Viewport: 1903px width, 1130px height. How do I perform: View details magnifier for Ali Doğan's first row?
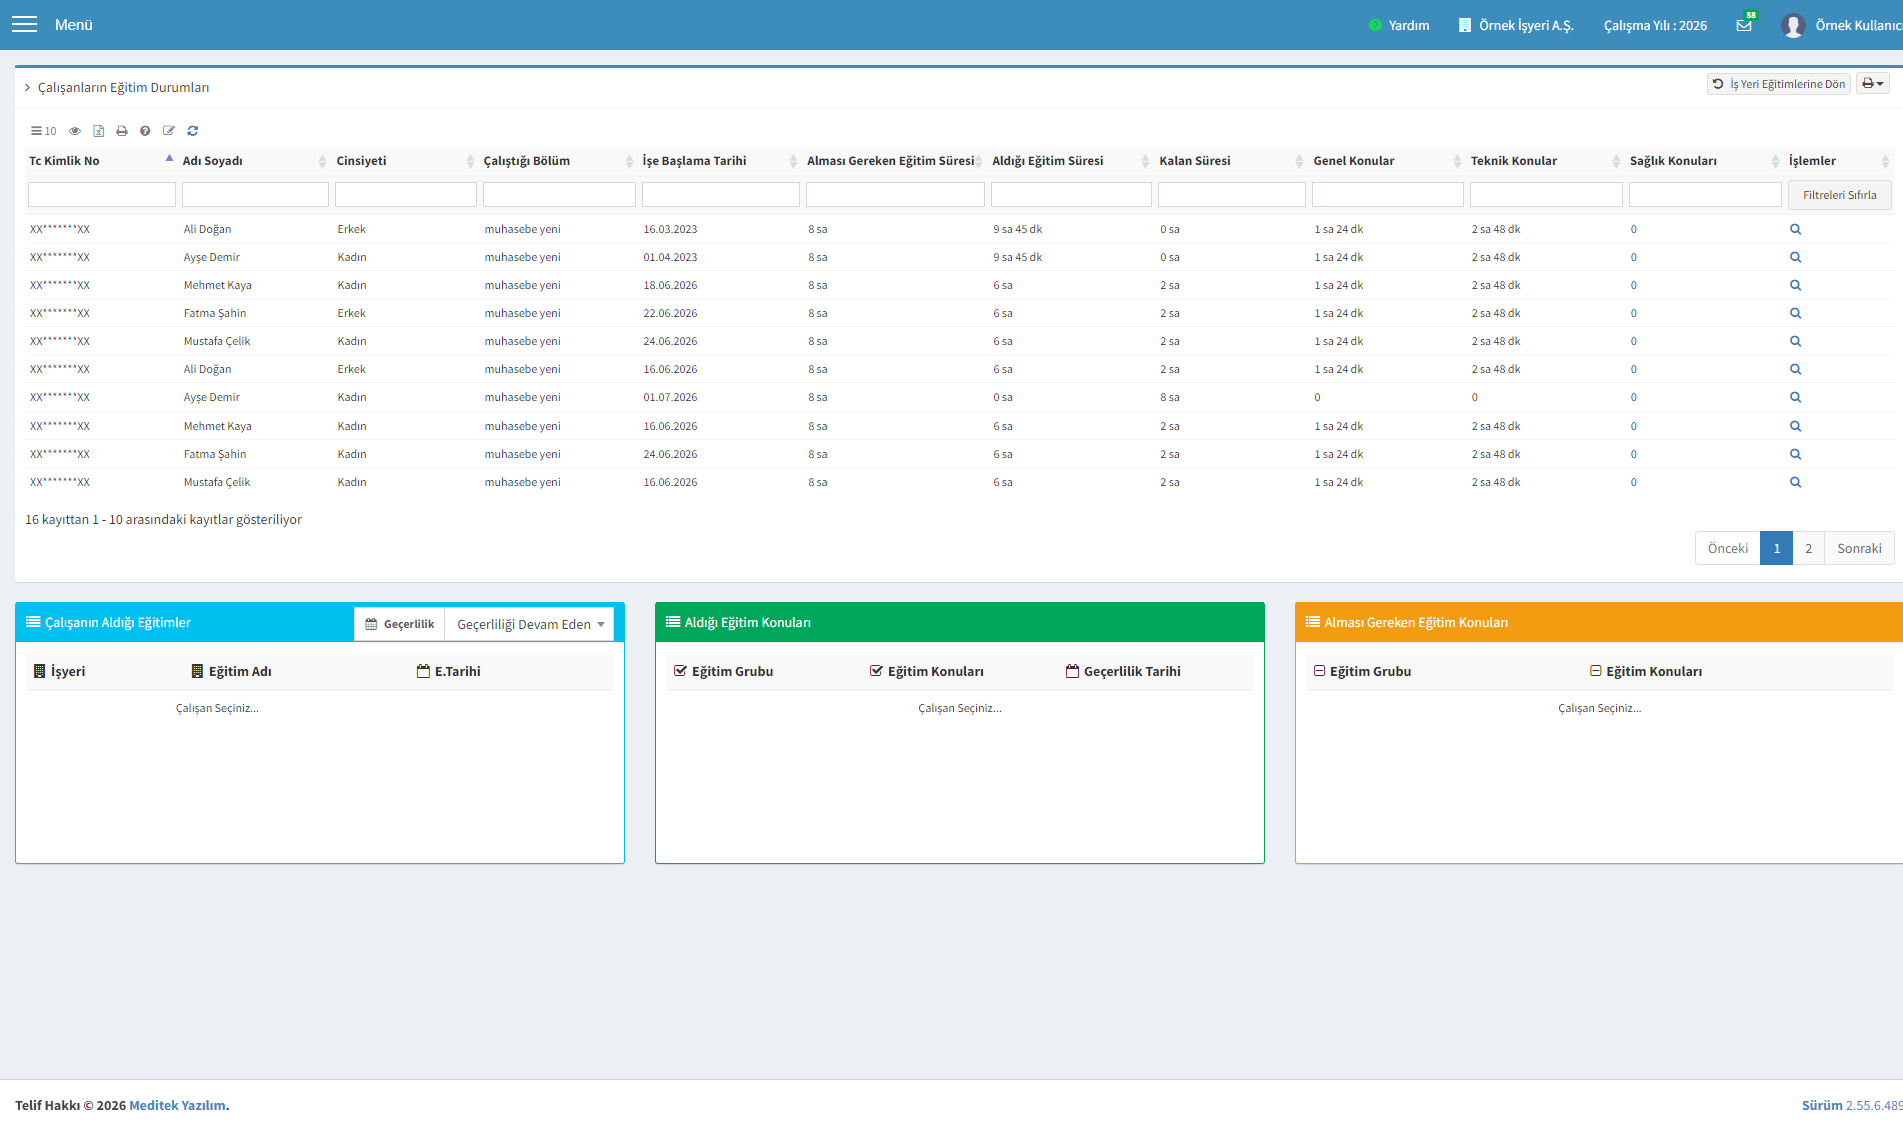[1795, 229]
